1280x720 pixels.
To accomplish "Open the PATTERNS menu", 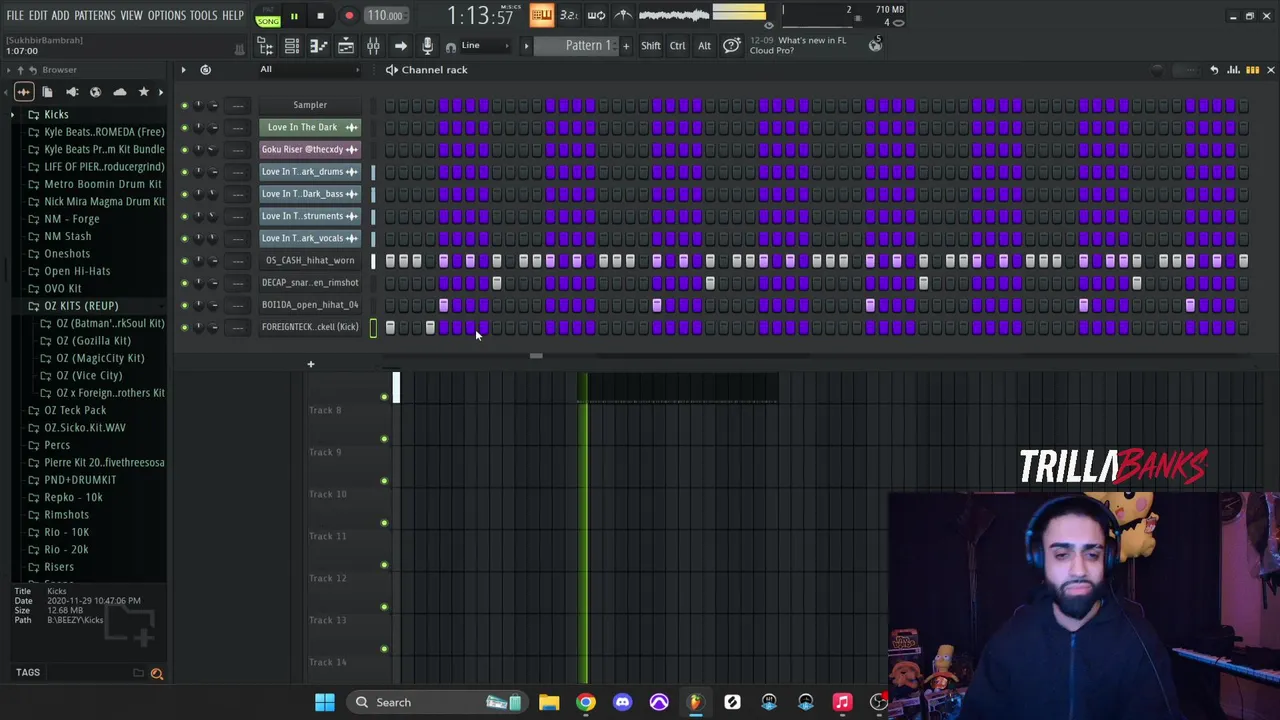I will [95, 16].
